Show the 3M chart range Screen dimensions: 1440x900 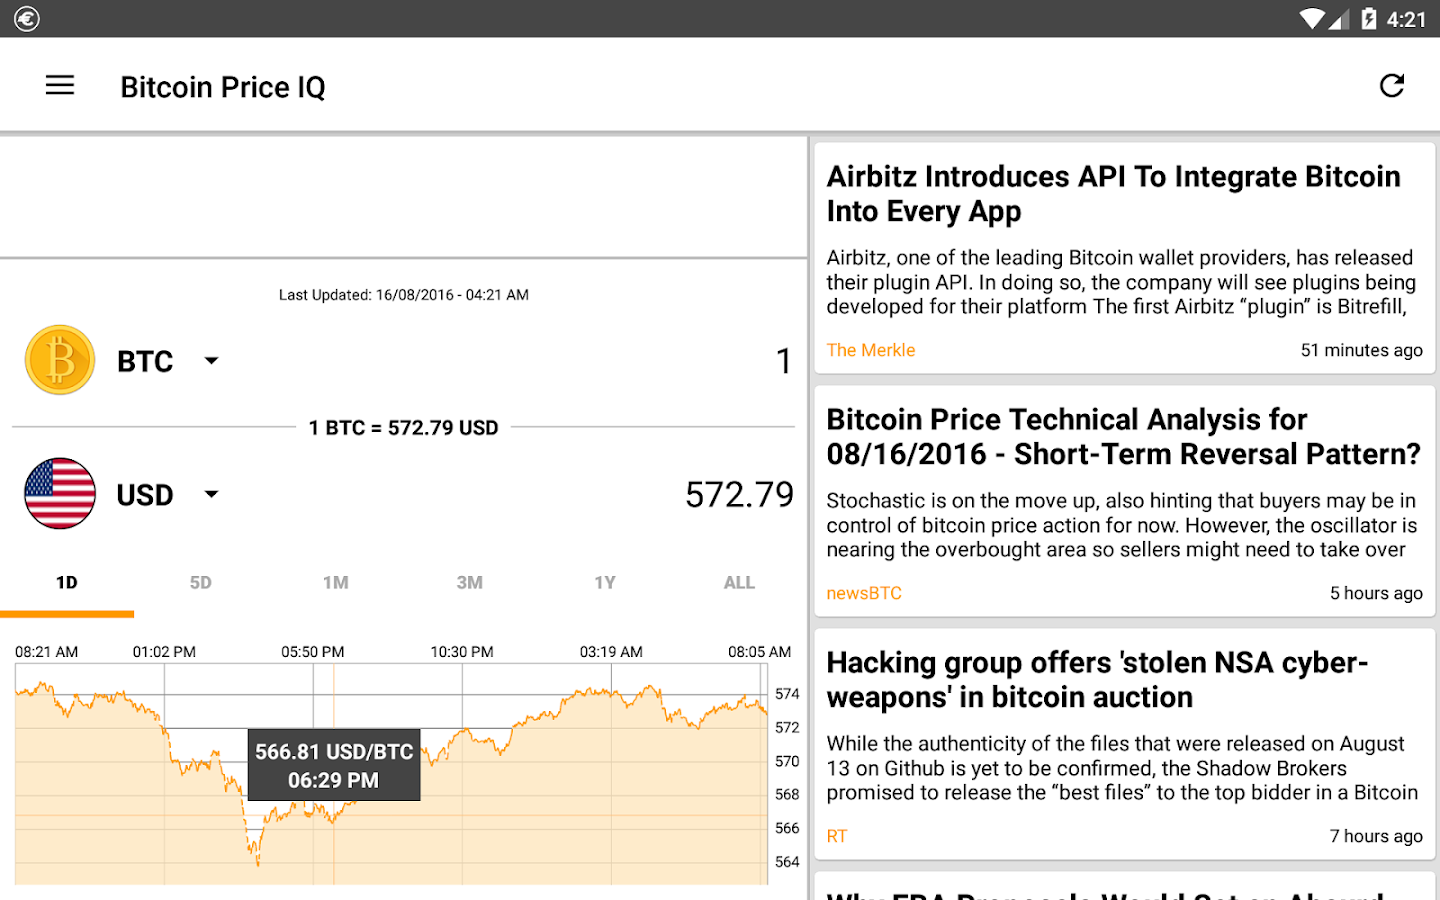[x=470, y=583]
